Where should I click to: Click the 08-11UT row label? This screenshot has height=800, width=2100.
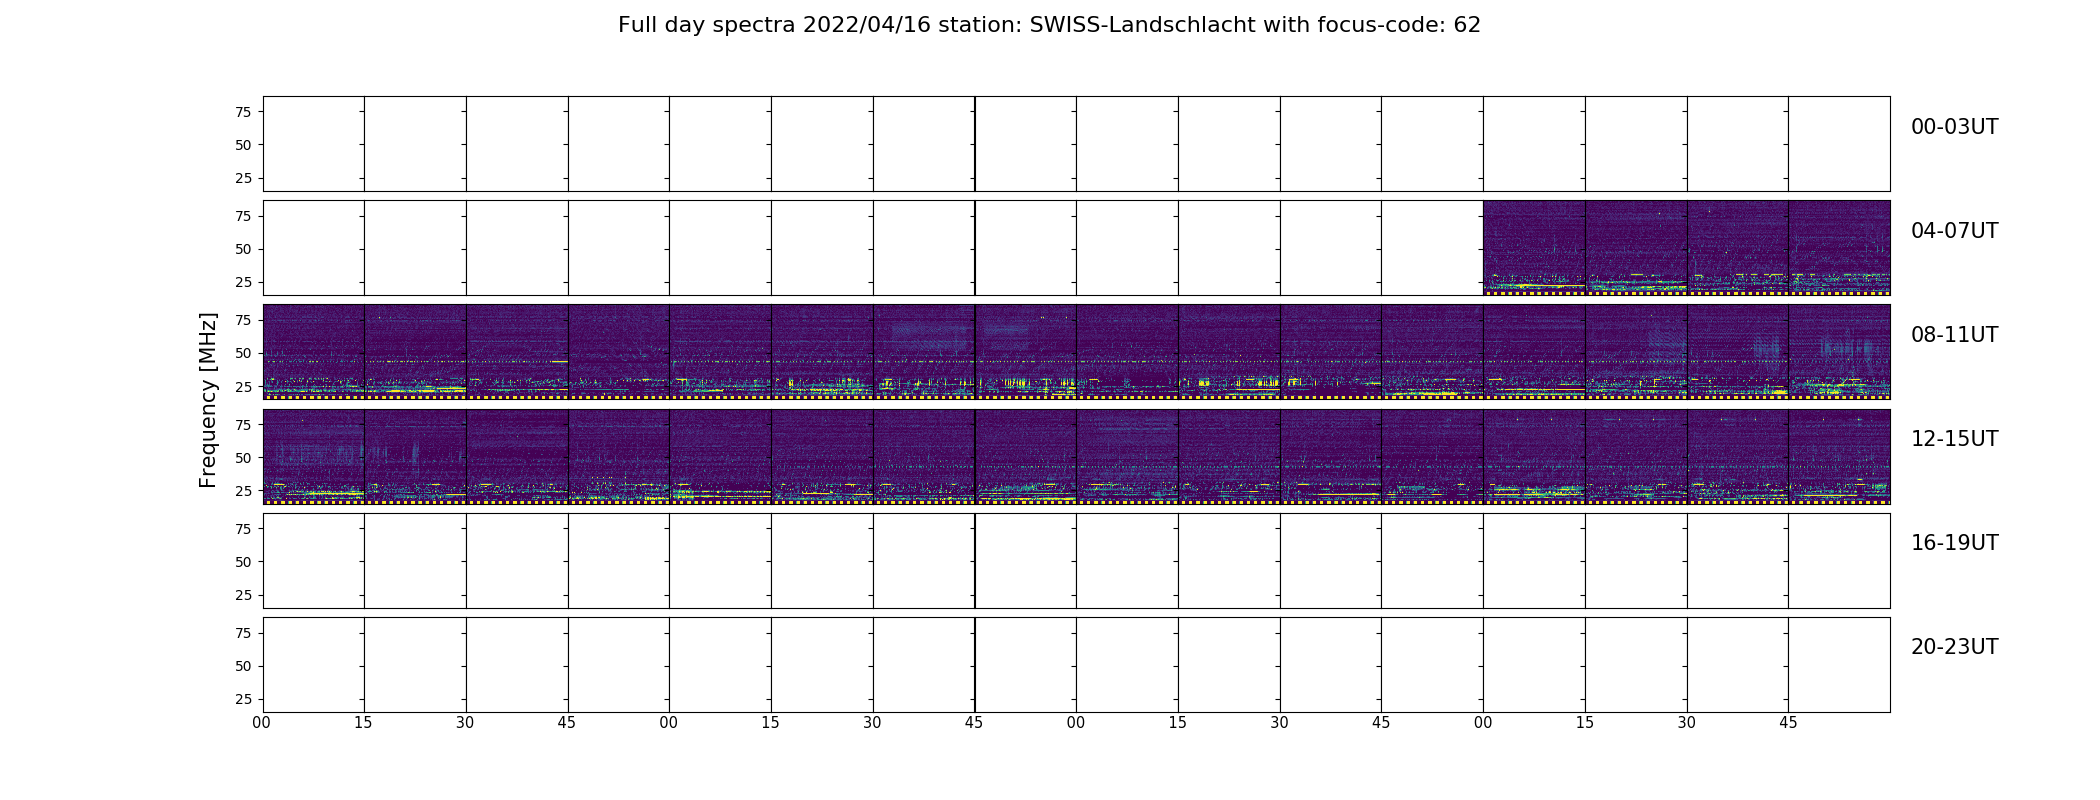1954,335
